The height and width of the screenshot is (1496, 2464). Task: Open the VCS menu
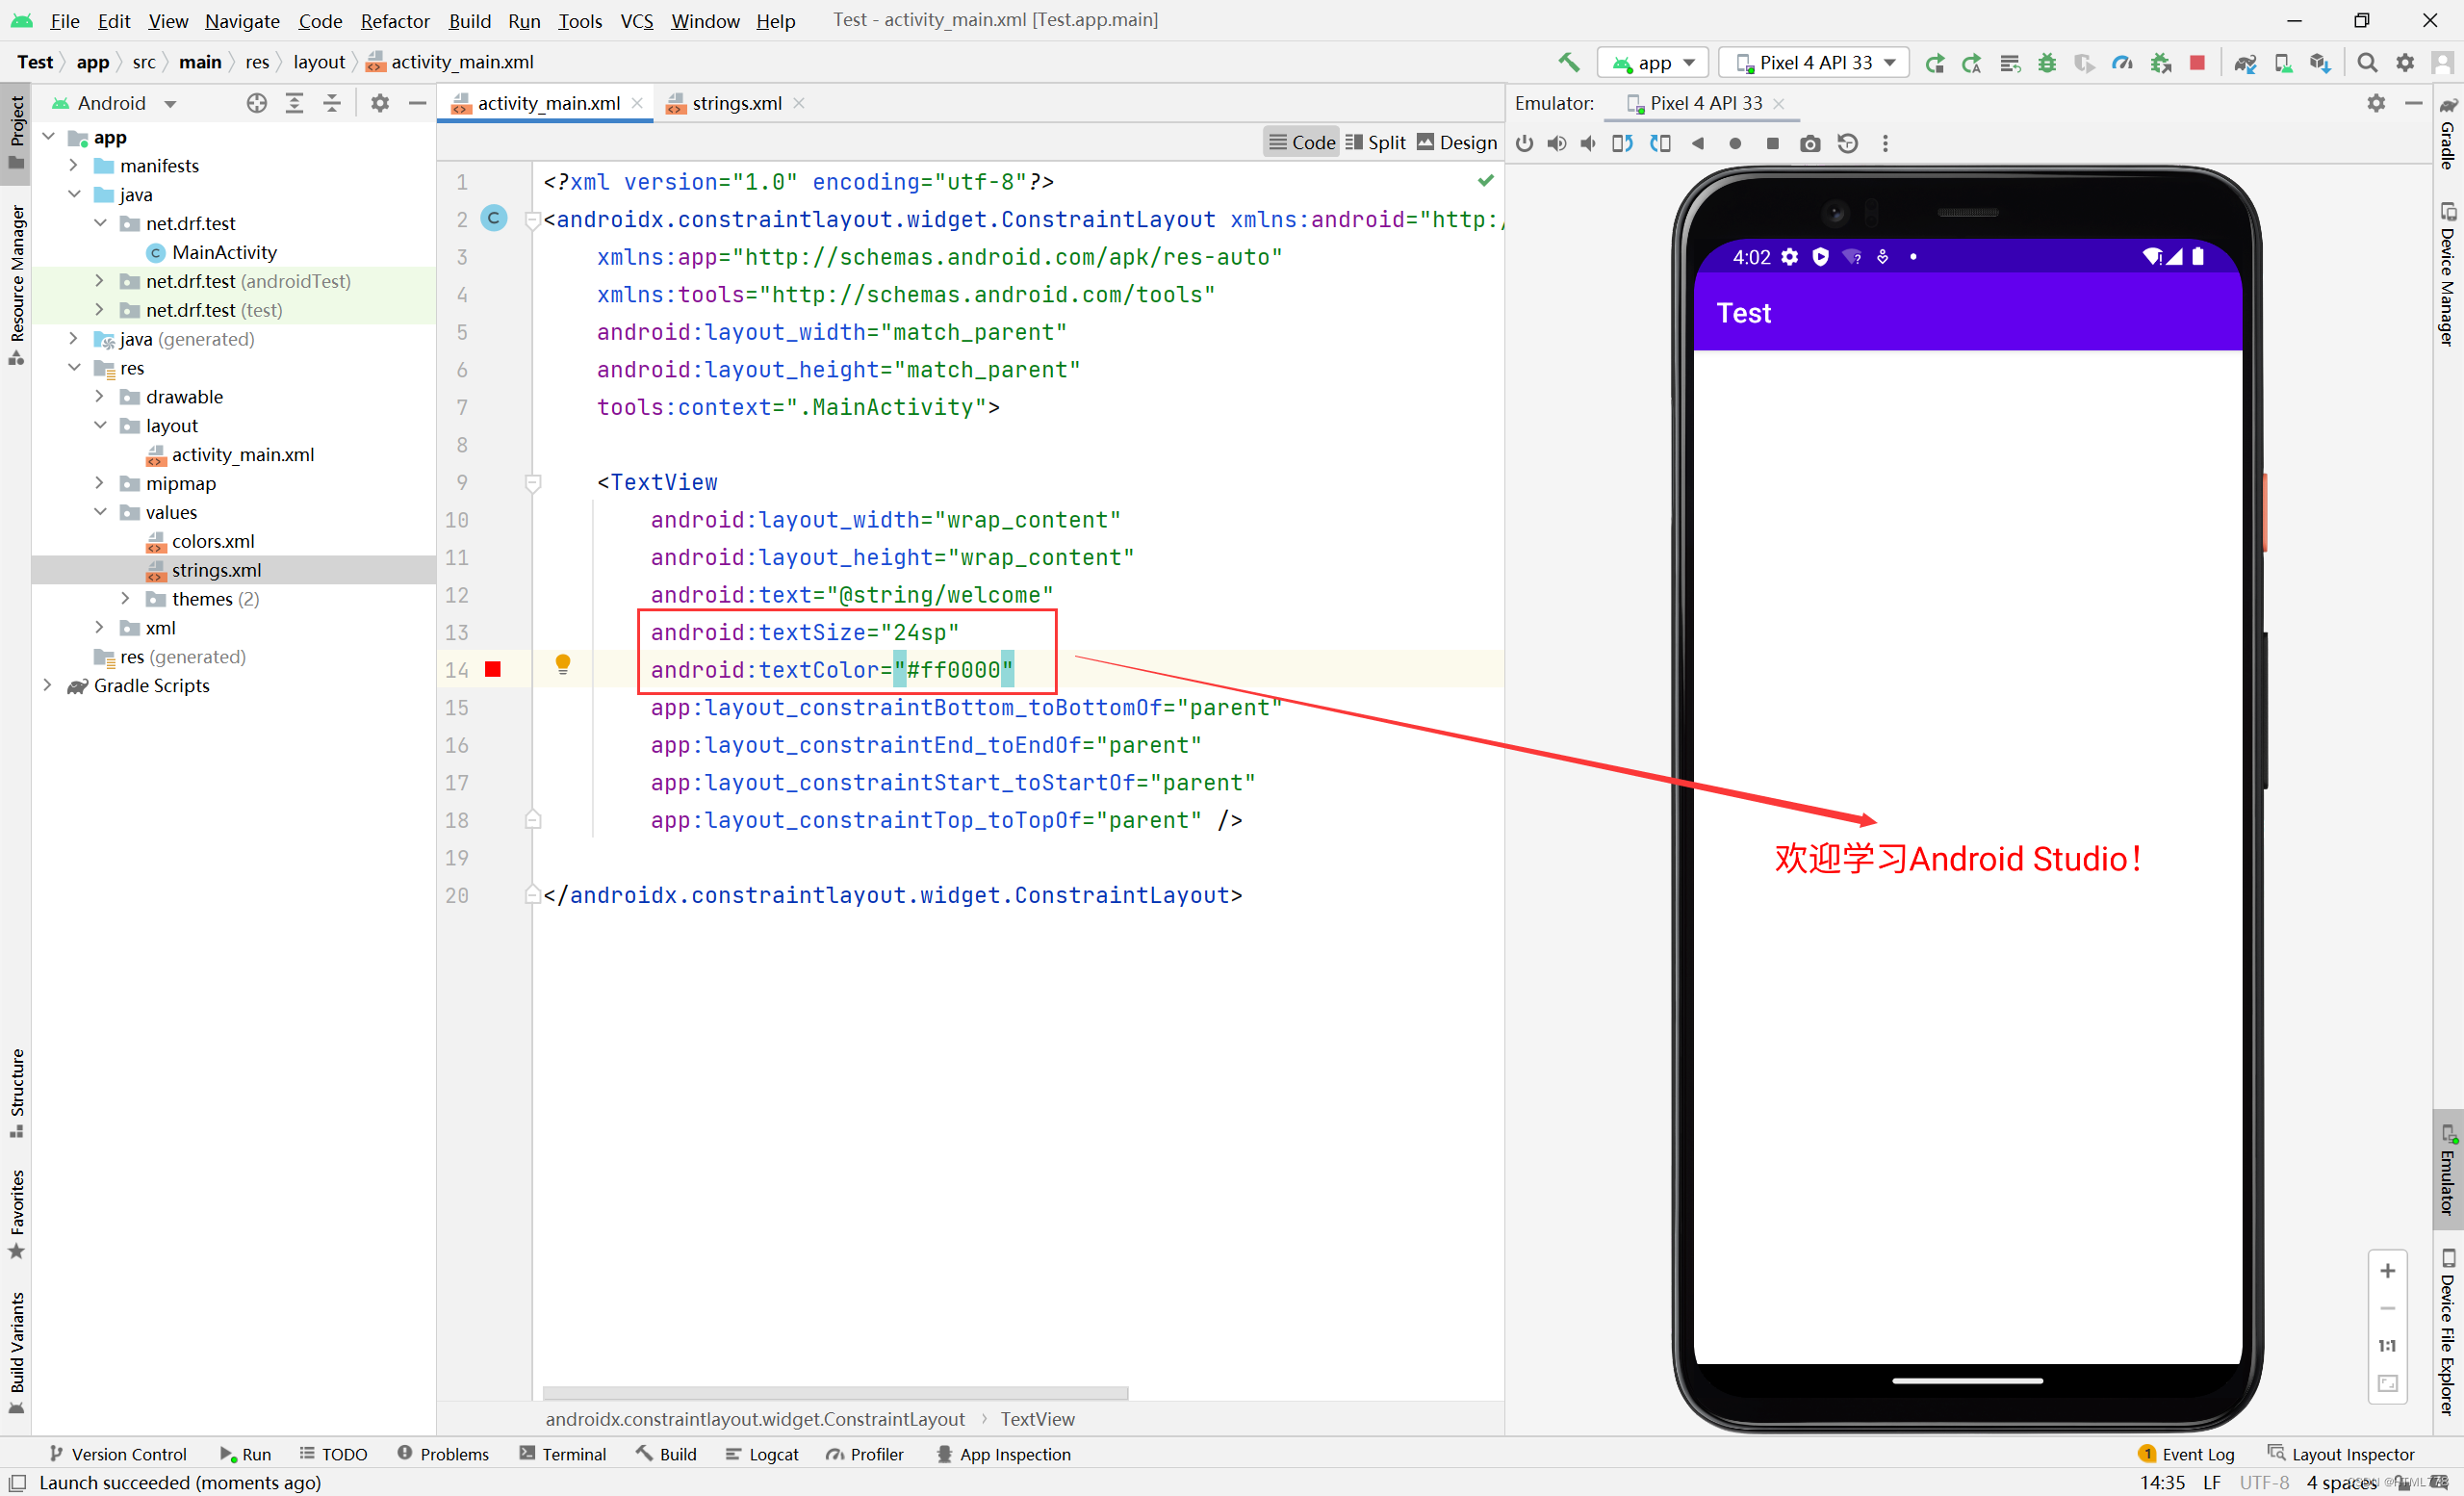(636, 20)
